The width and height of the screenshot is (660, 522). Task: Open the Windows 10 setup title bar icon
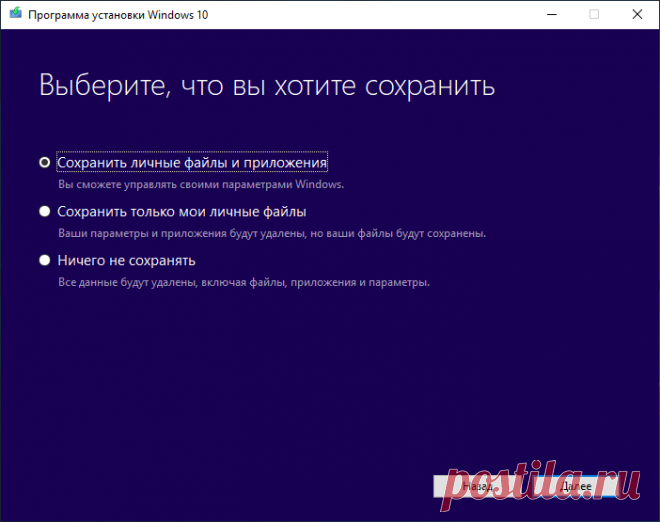pos(16,13)
